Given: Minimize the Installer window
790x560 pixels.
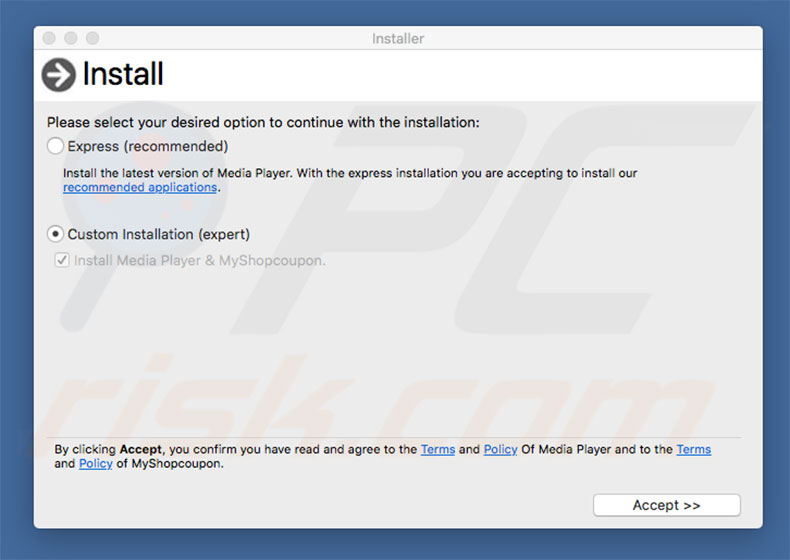Looking at the screenshot, I should [70, 38].
